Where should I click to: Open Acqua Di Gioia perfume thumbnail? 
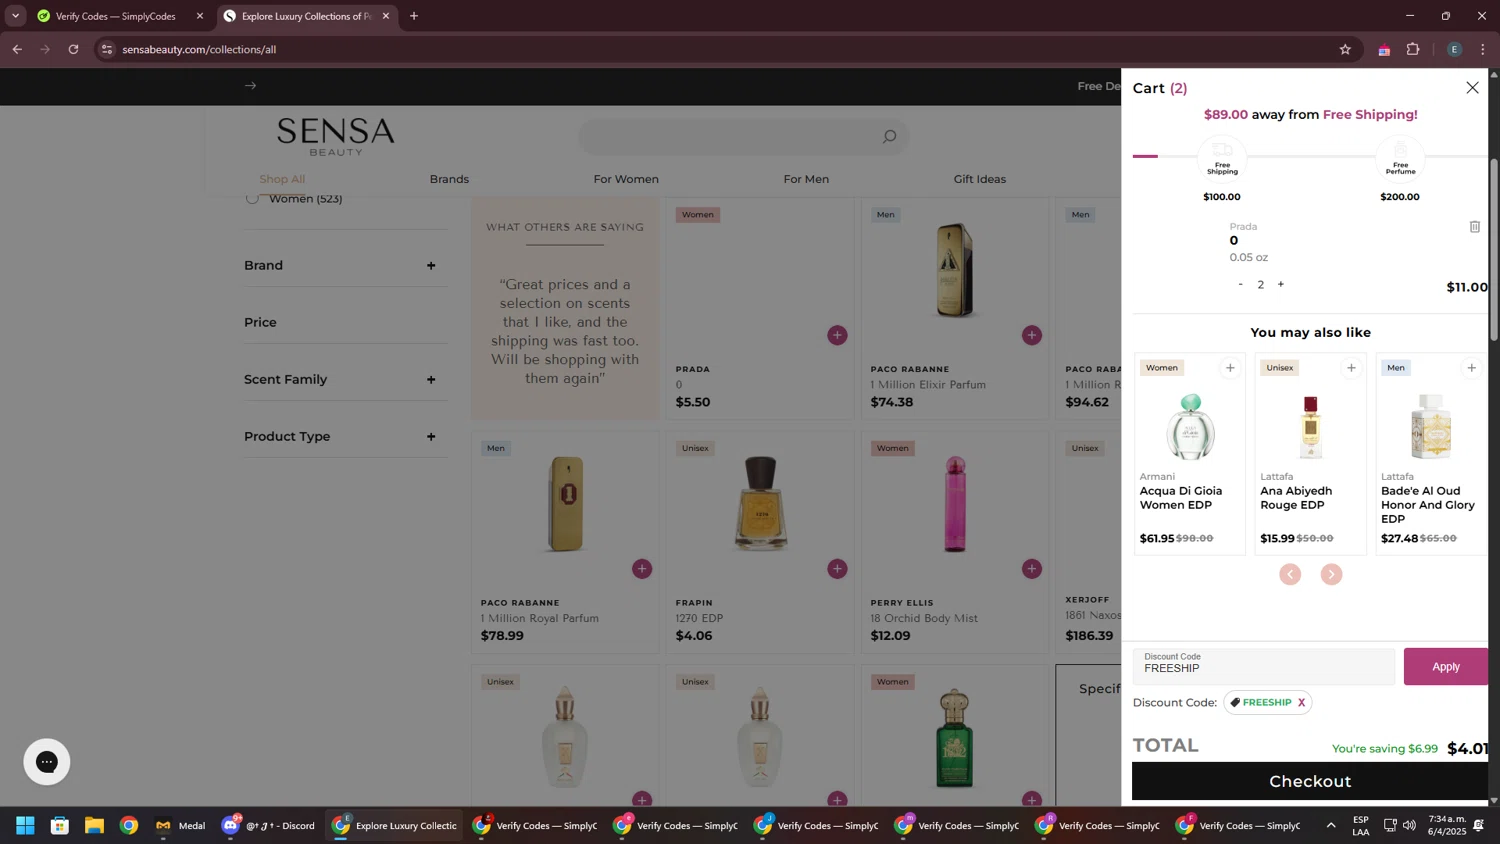(1190, 426)
